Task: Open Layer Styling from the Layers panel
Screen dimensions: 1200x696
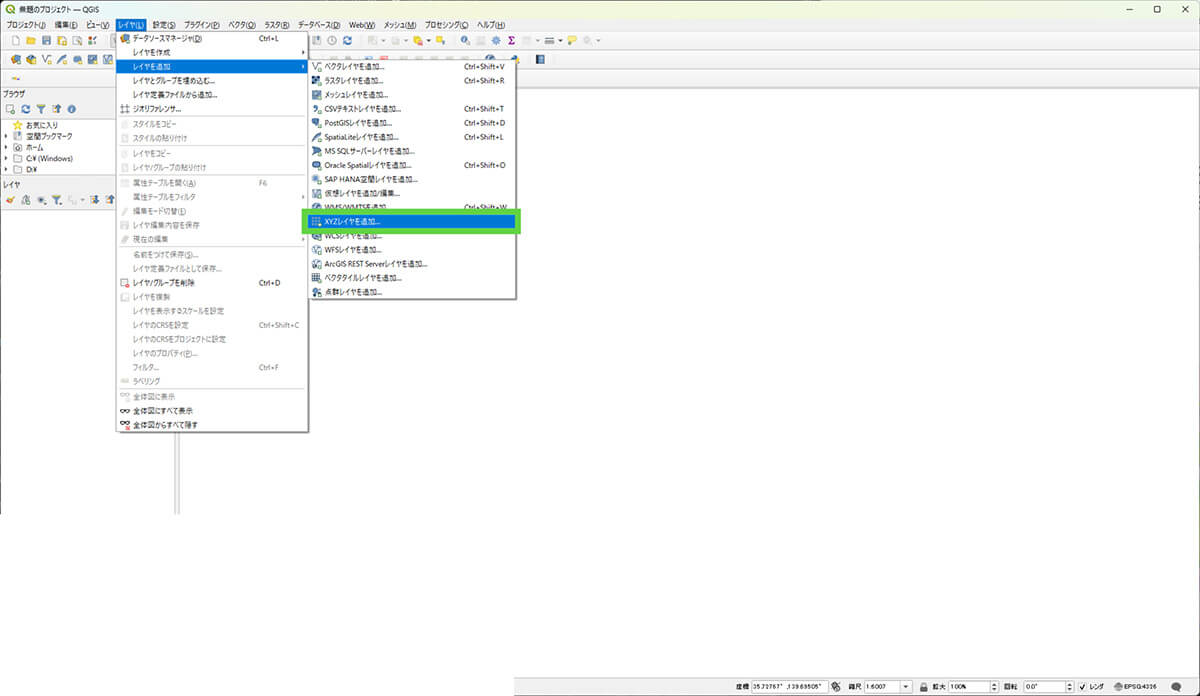Action: click(10, 200)
